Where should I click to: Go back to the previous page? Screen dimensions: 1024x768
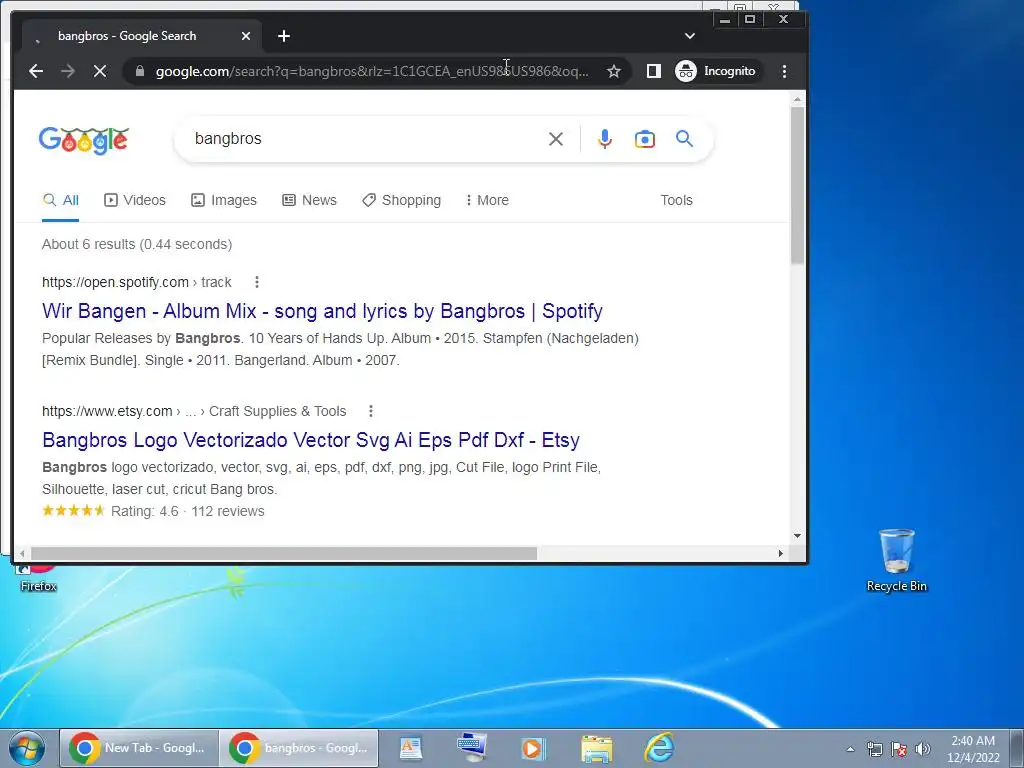tap(36, 71)
